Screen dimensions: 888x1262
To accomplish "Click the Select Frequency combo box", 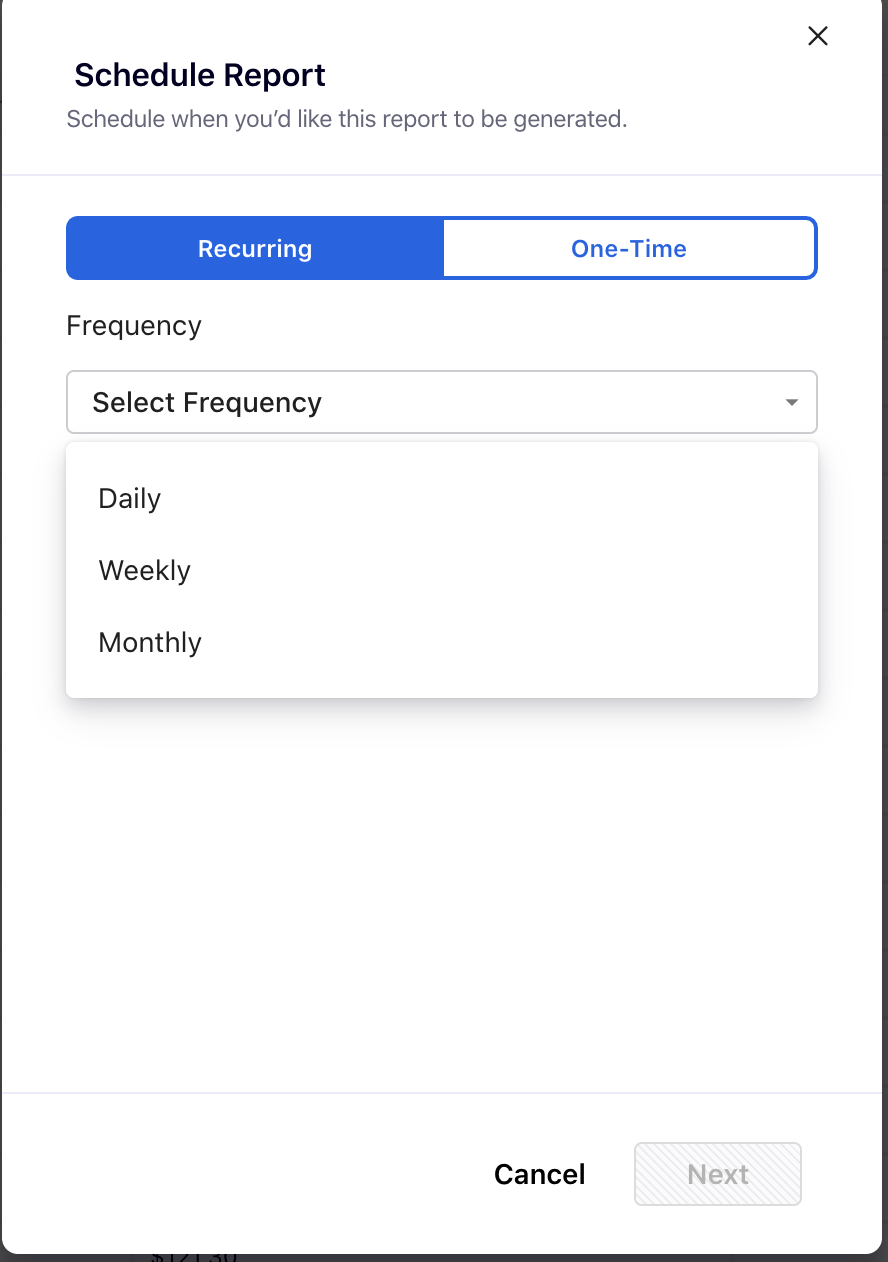I will pyautogui.click(x=440, y=402).
